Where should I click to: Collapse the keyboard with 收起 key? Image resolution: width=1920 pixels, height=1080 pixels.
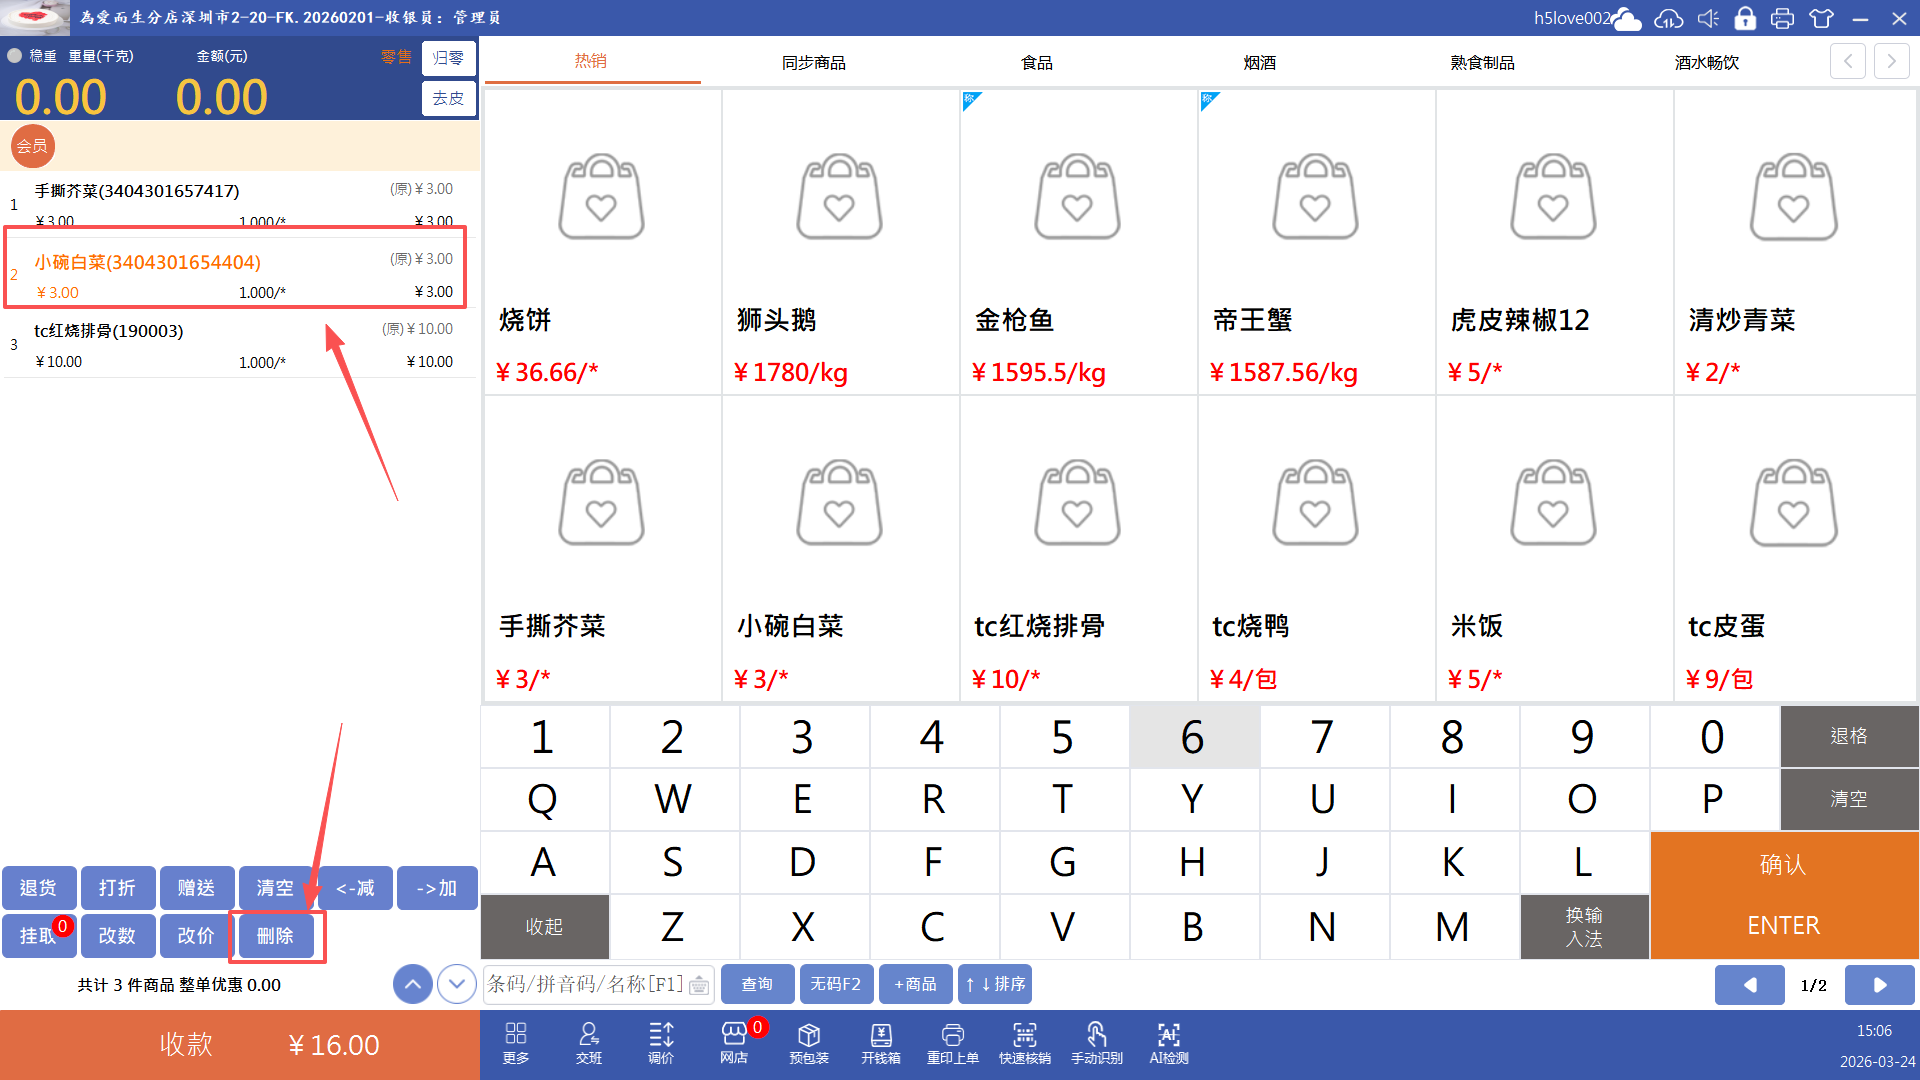(x=544, y=926)
